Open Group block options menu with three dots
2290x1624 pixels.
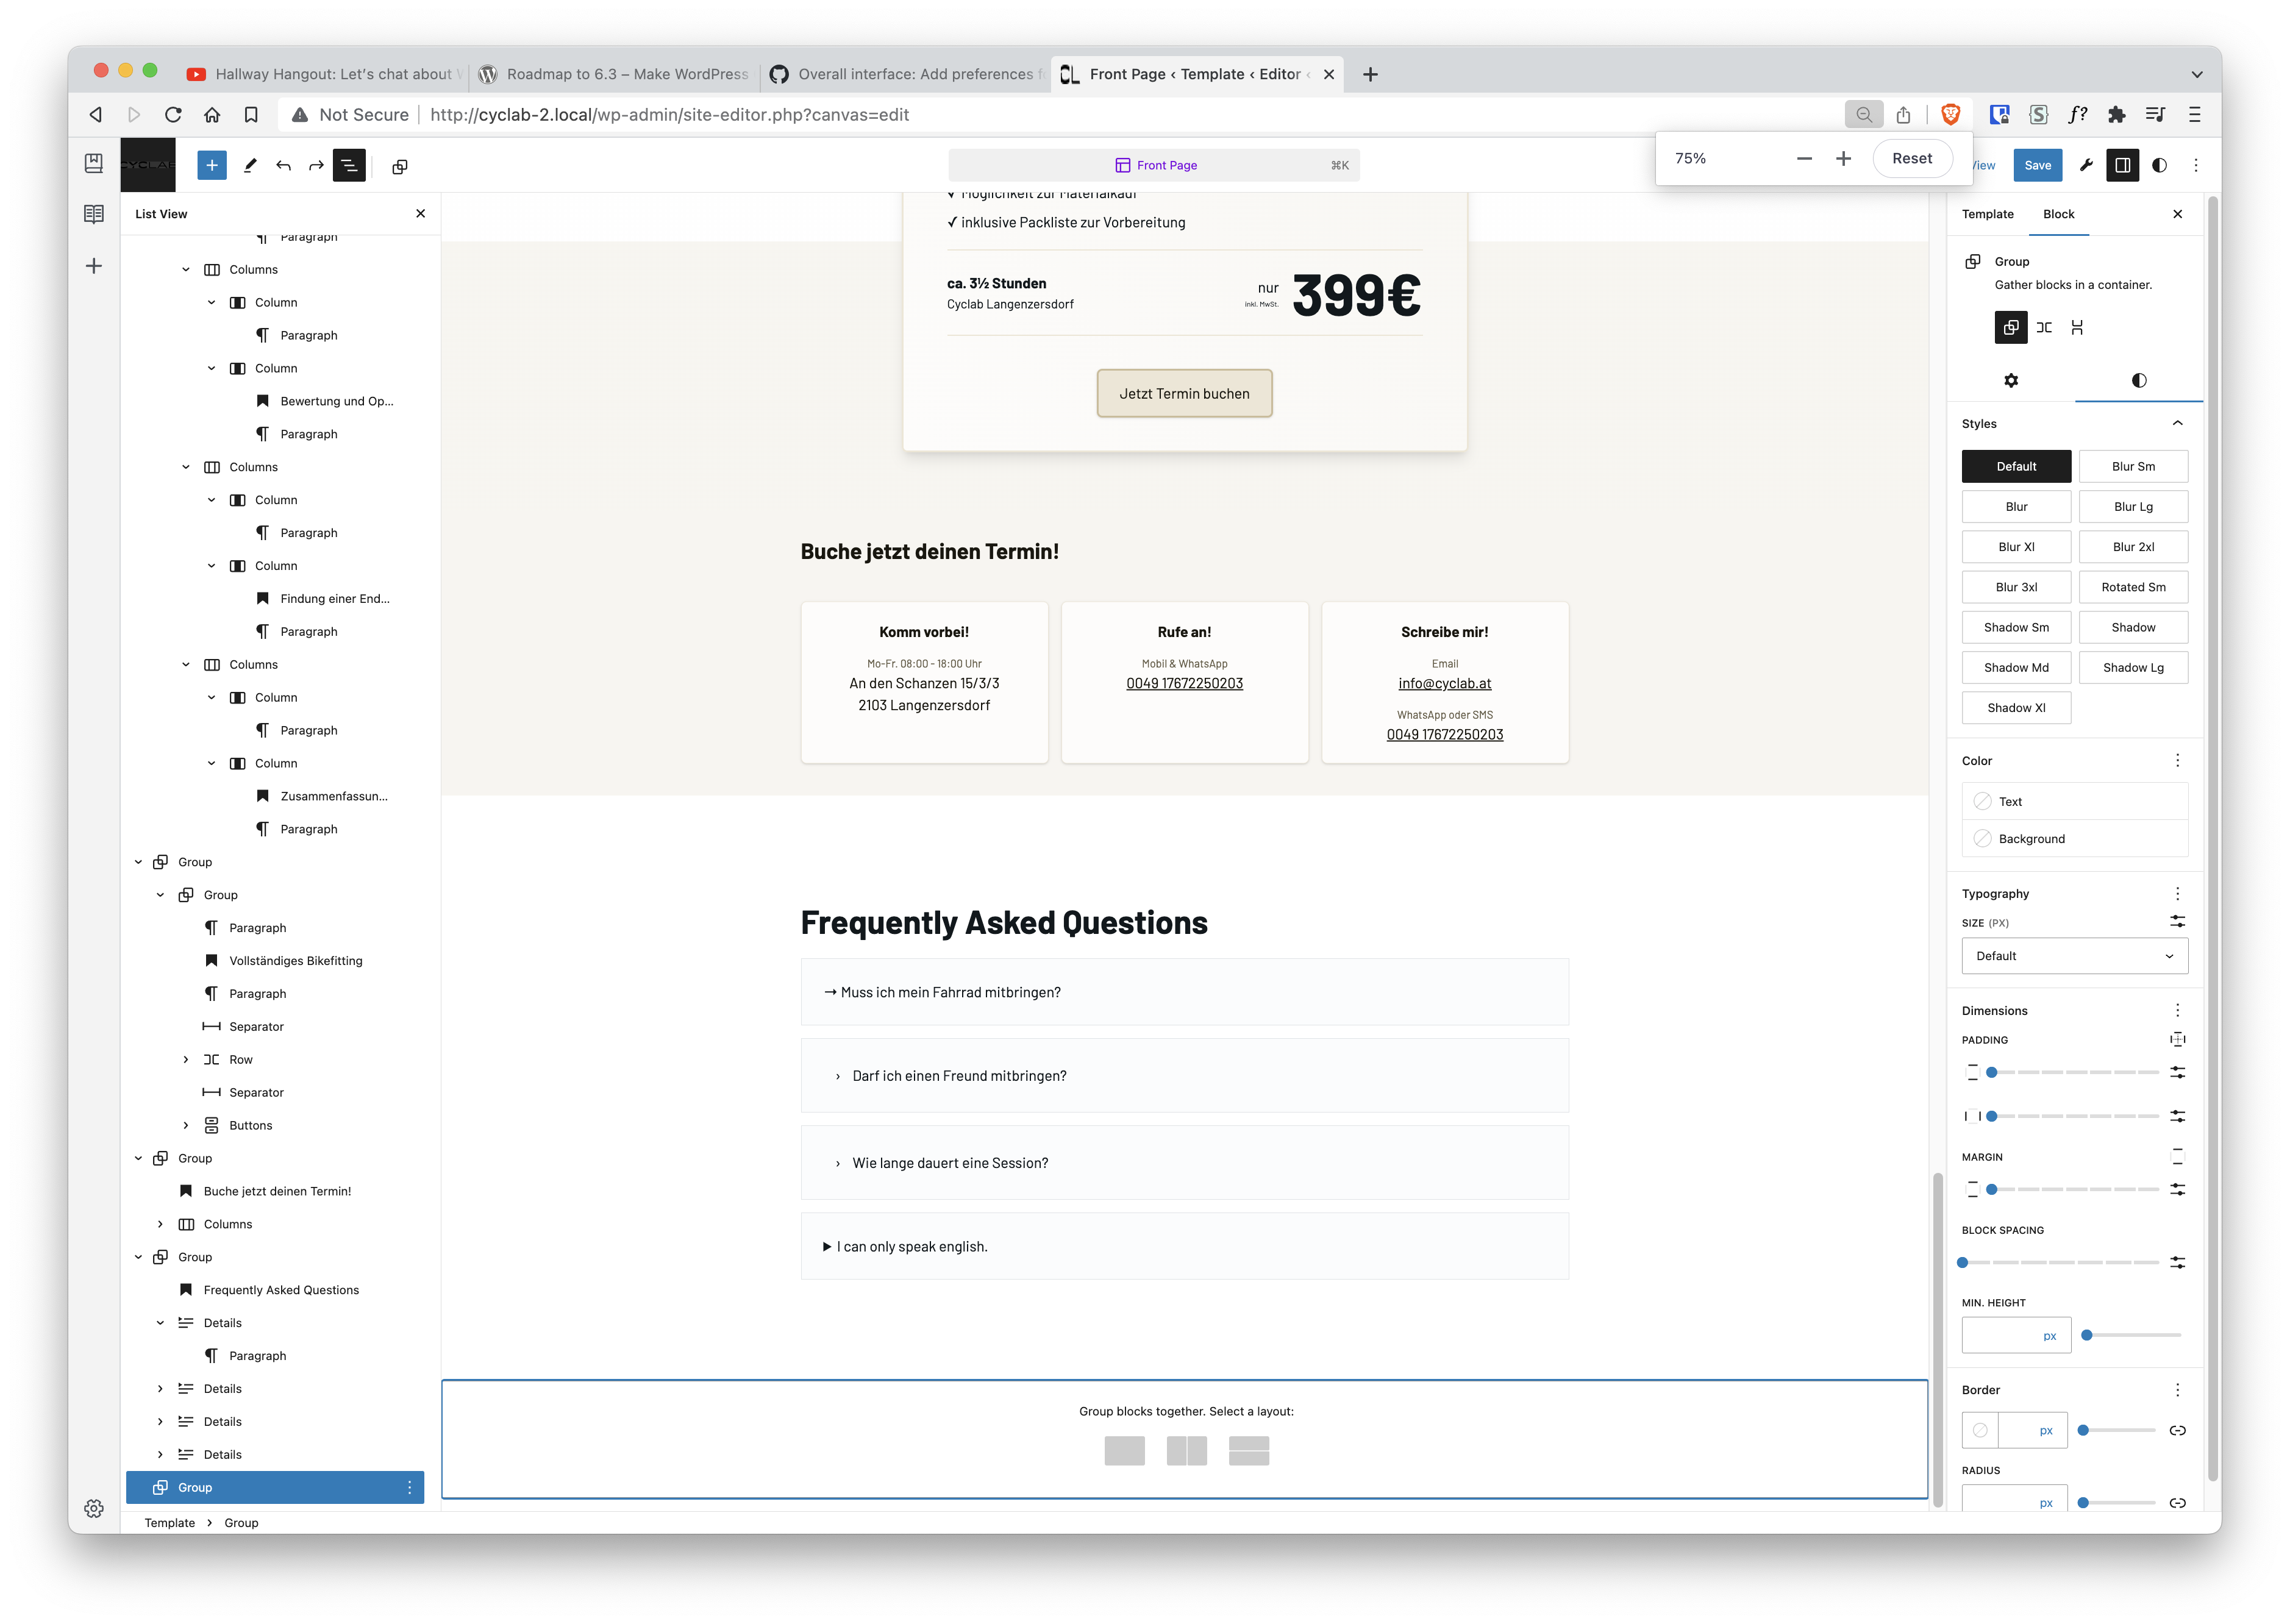(x=408, y=1487)
